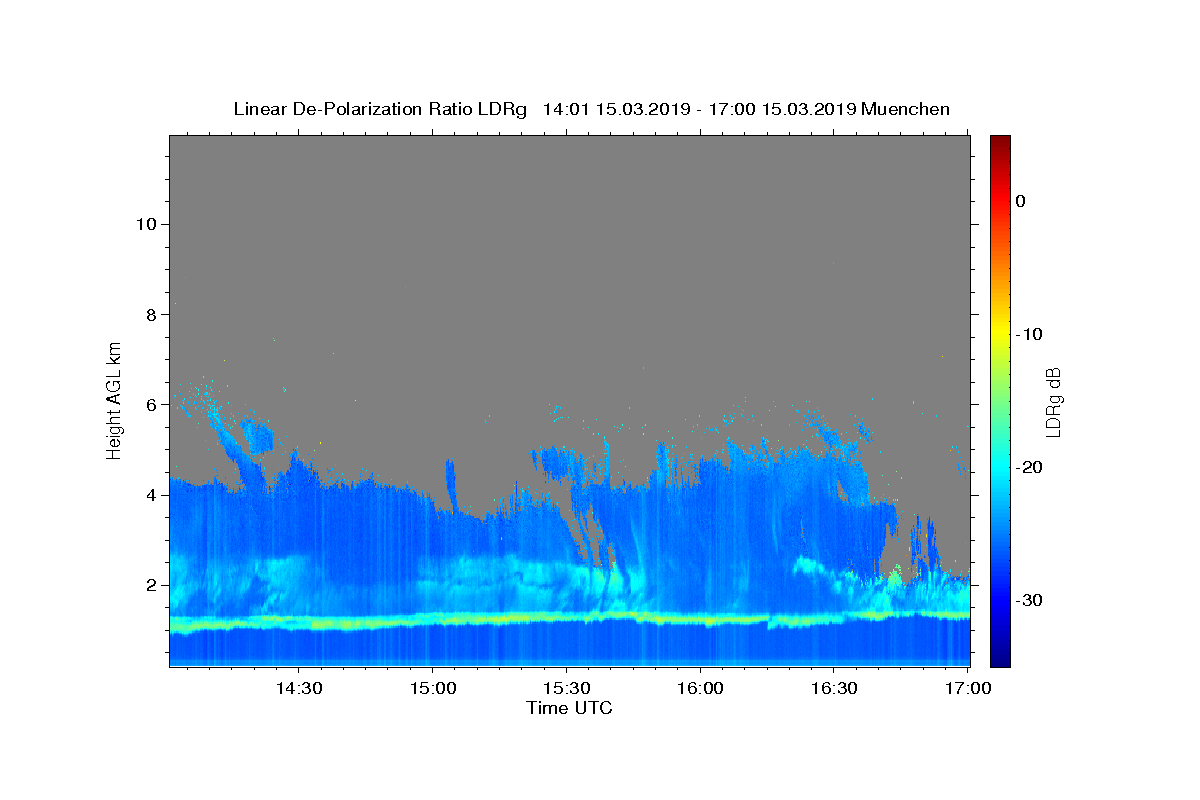
Task: Click the 16:00 time tick label
Action: point(700,689)
